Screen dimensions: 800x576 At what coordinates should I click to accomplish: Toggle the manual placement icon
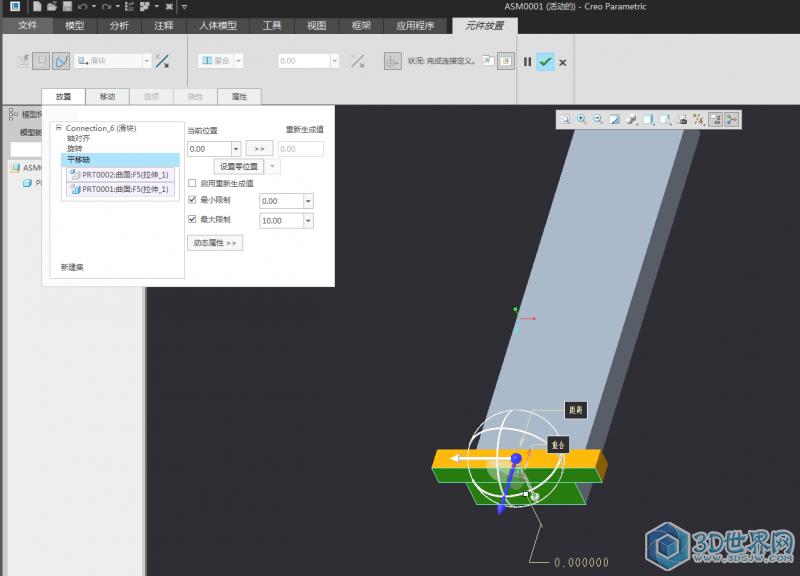tap(41, 61)
